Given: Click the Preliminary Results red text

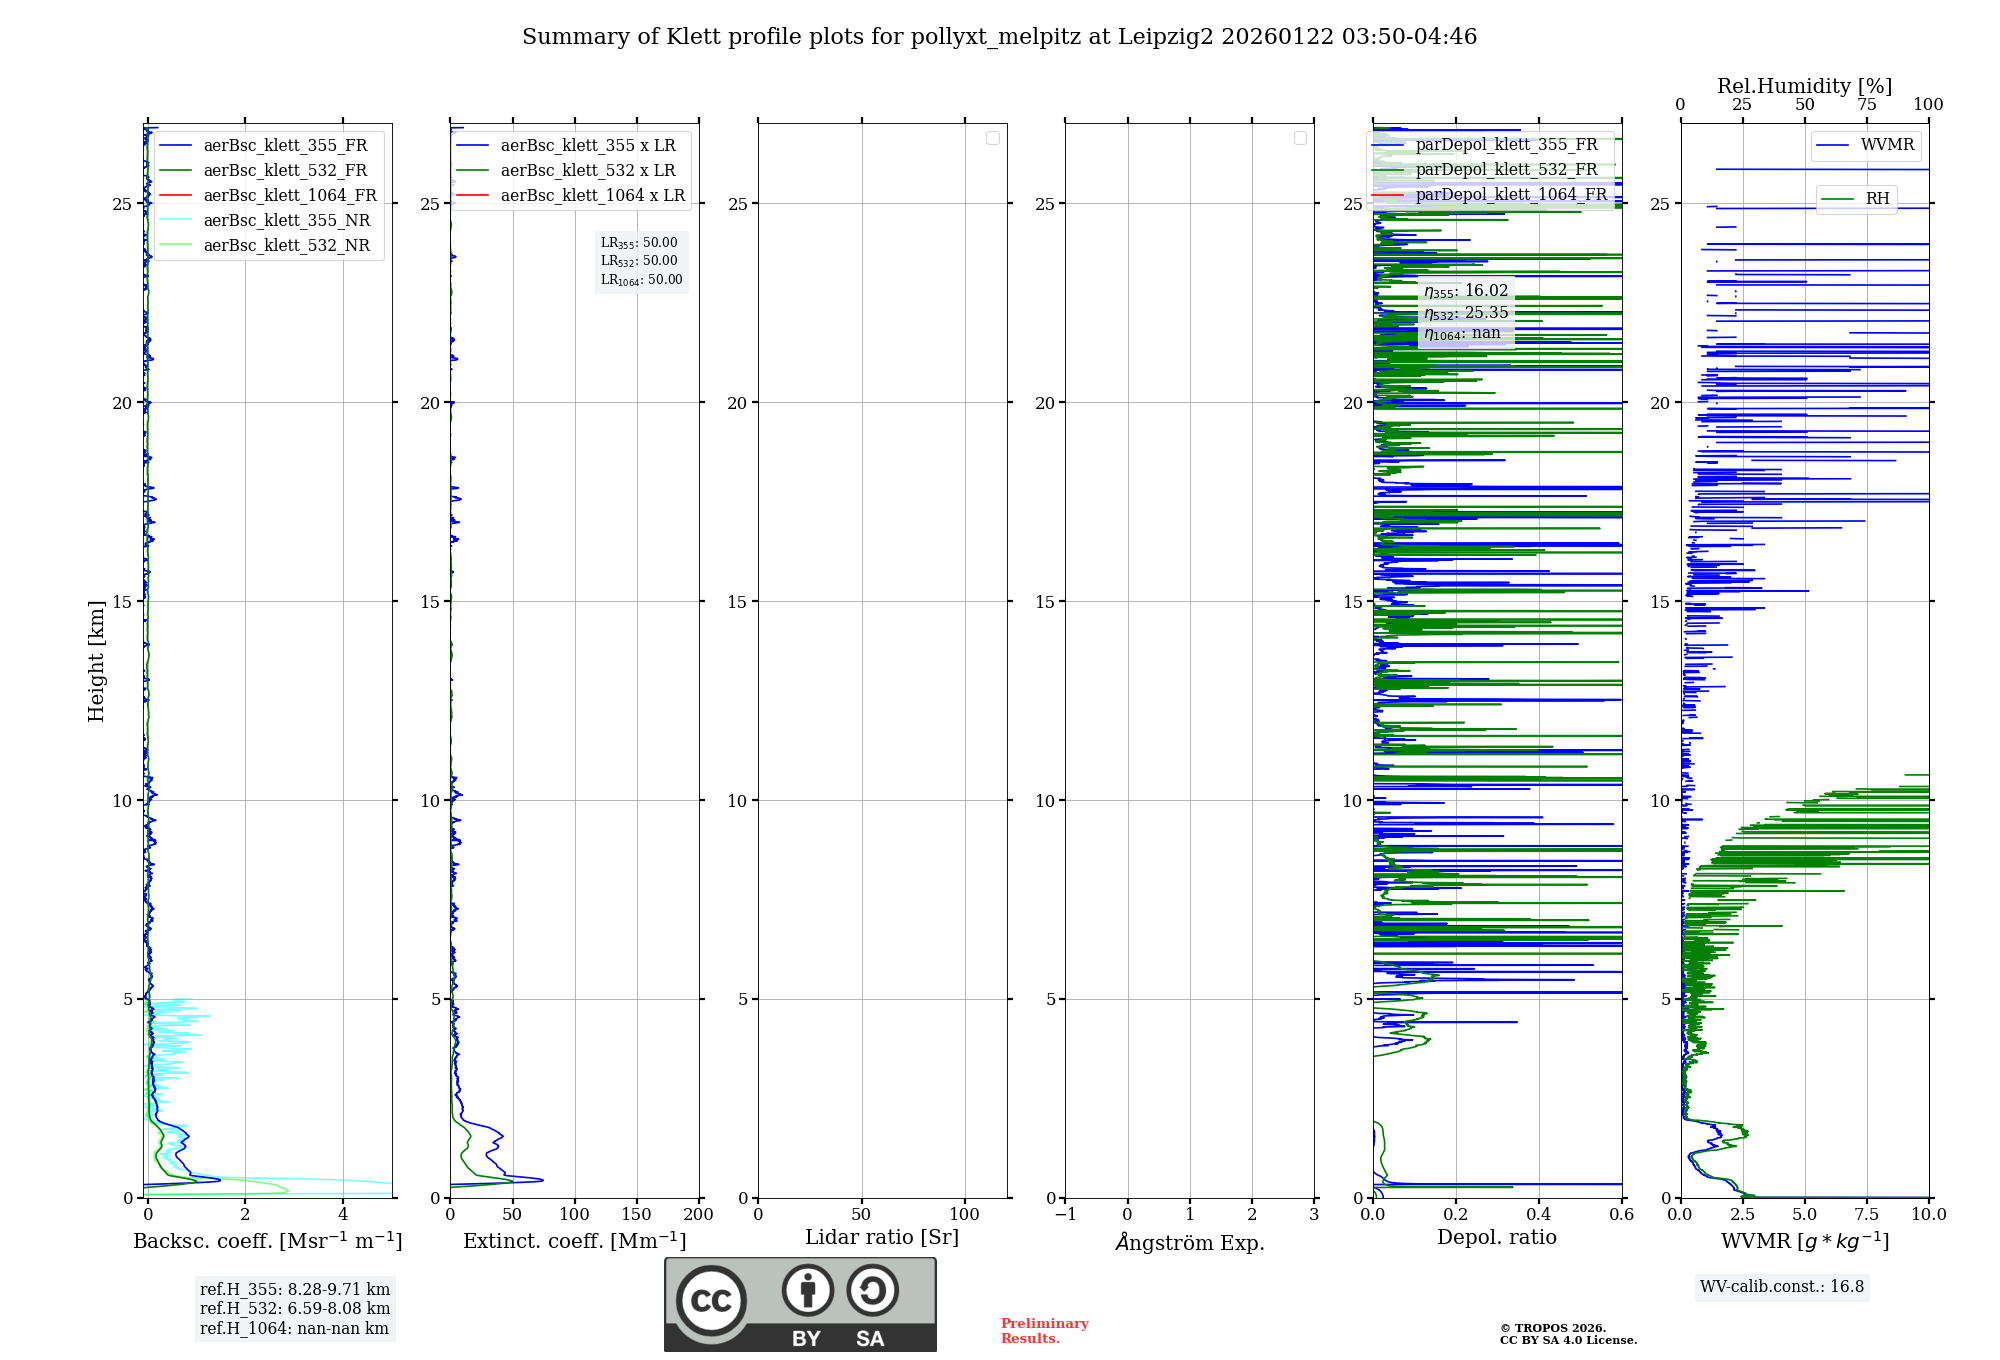Looking at the screenshot, I should point(1044,1330).
